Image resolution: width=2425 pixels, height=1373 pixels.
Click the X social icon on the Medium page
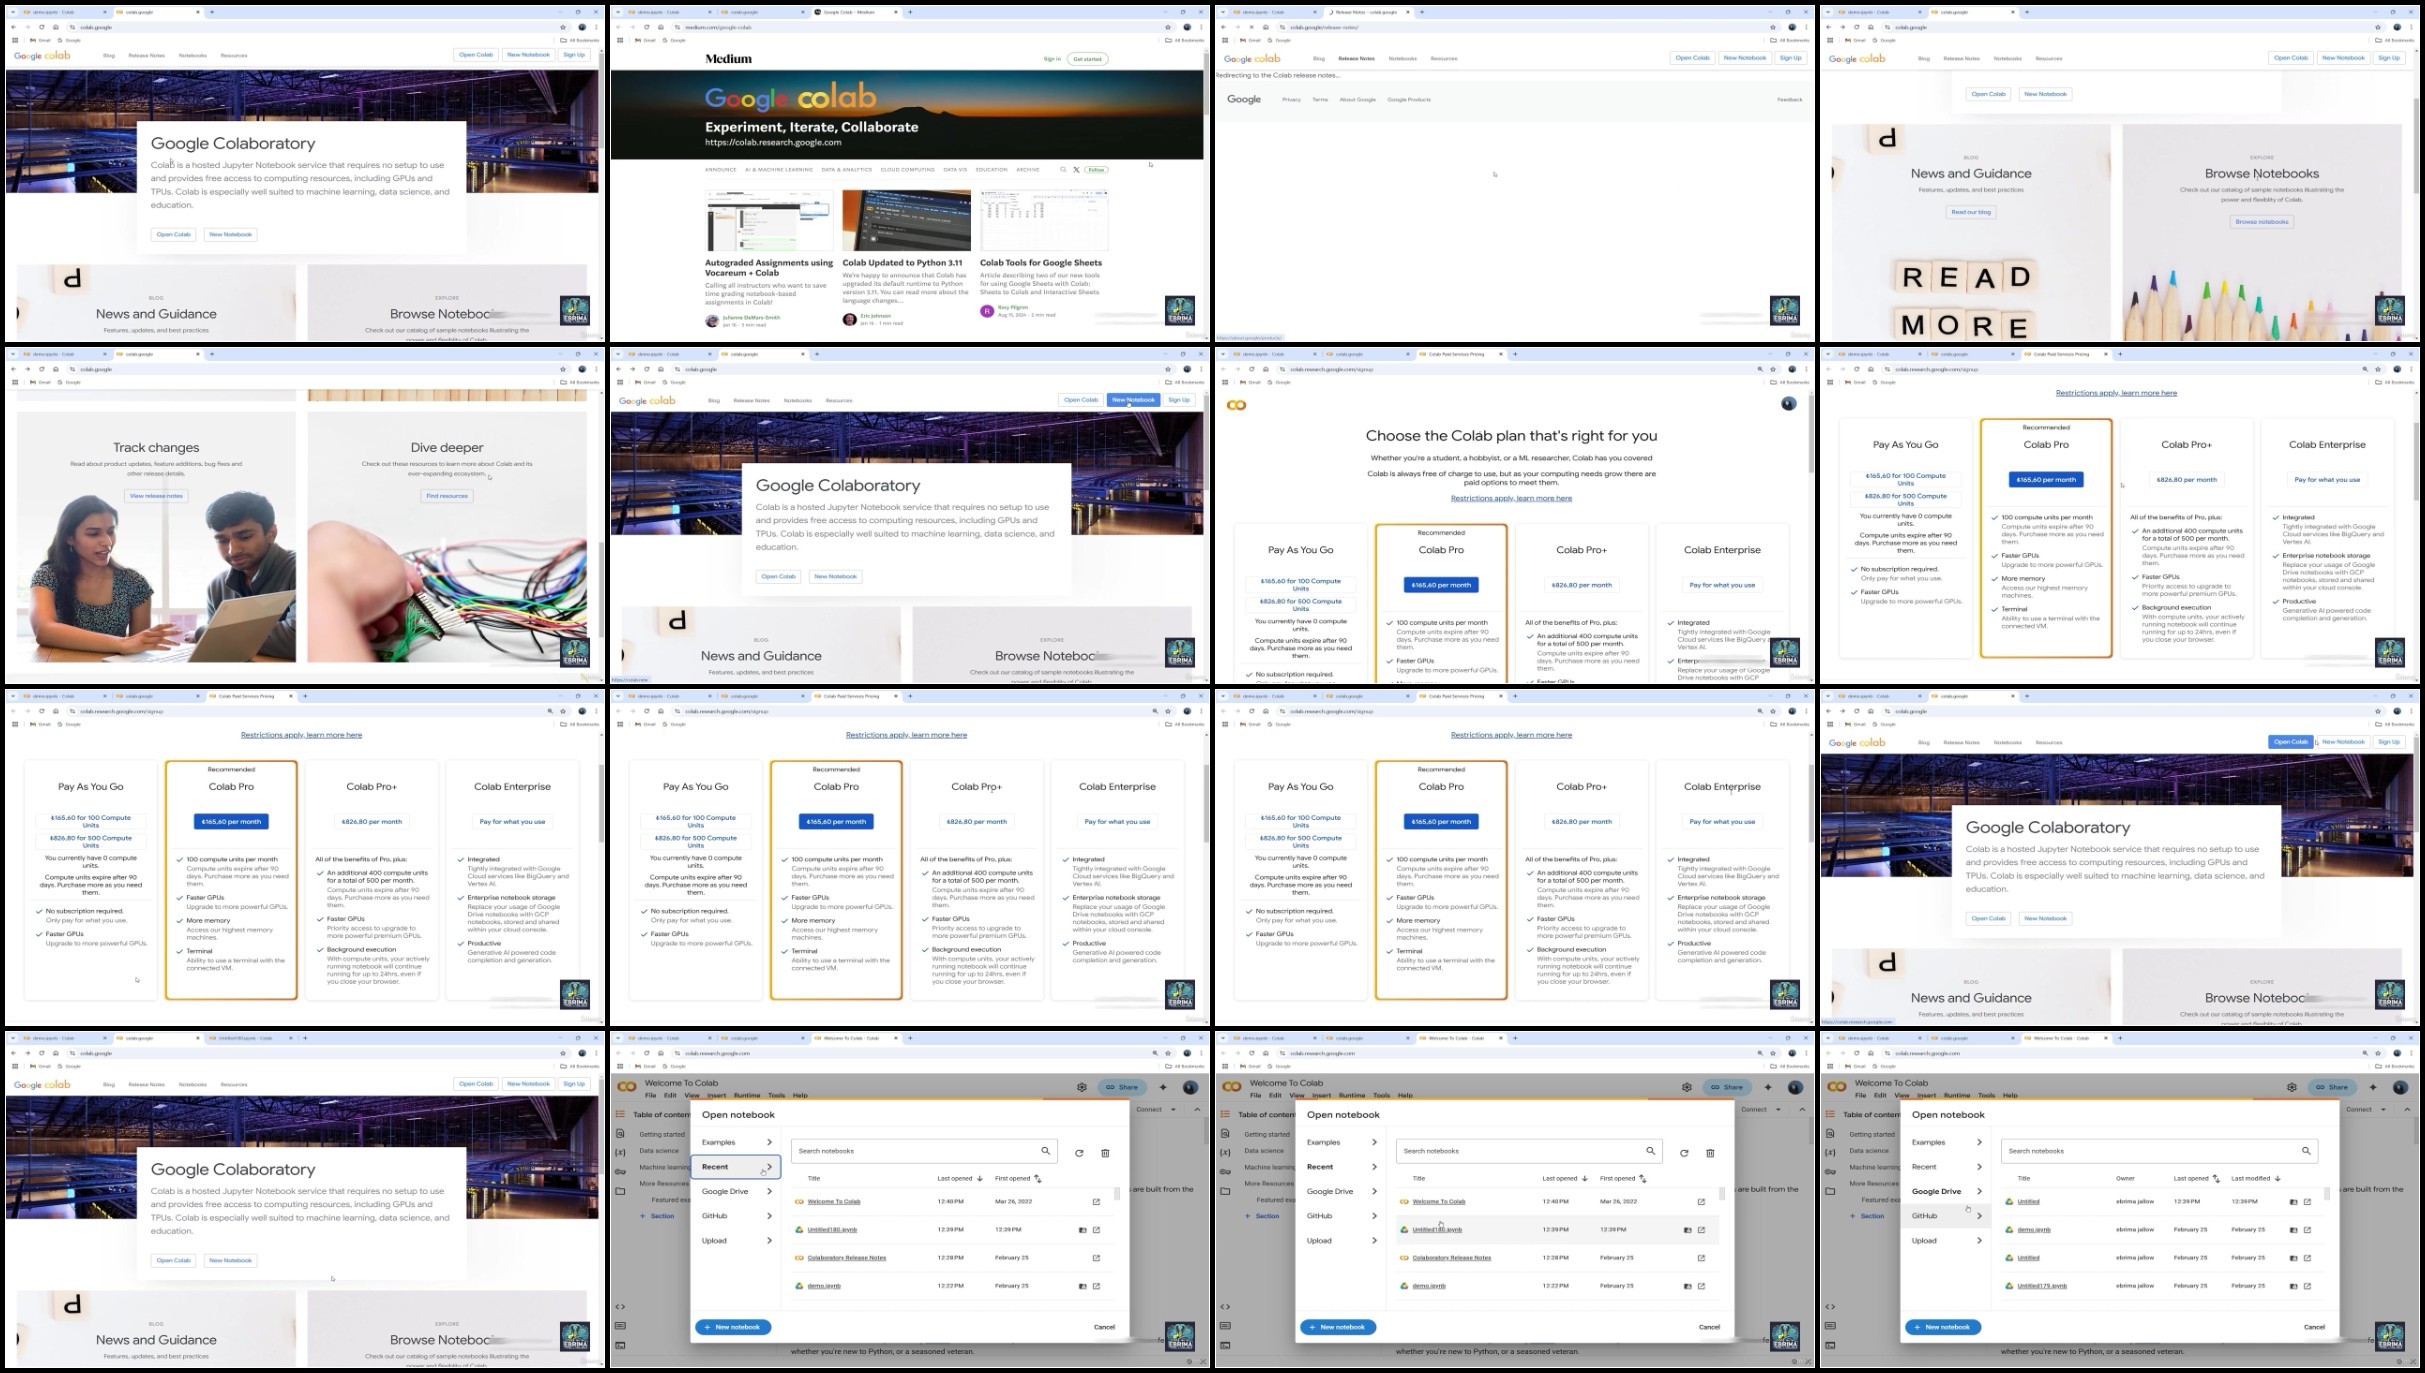(x=1076, y=170)
